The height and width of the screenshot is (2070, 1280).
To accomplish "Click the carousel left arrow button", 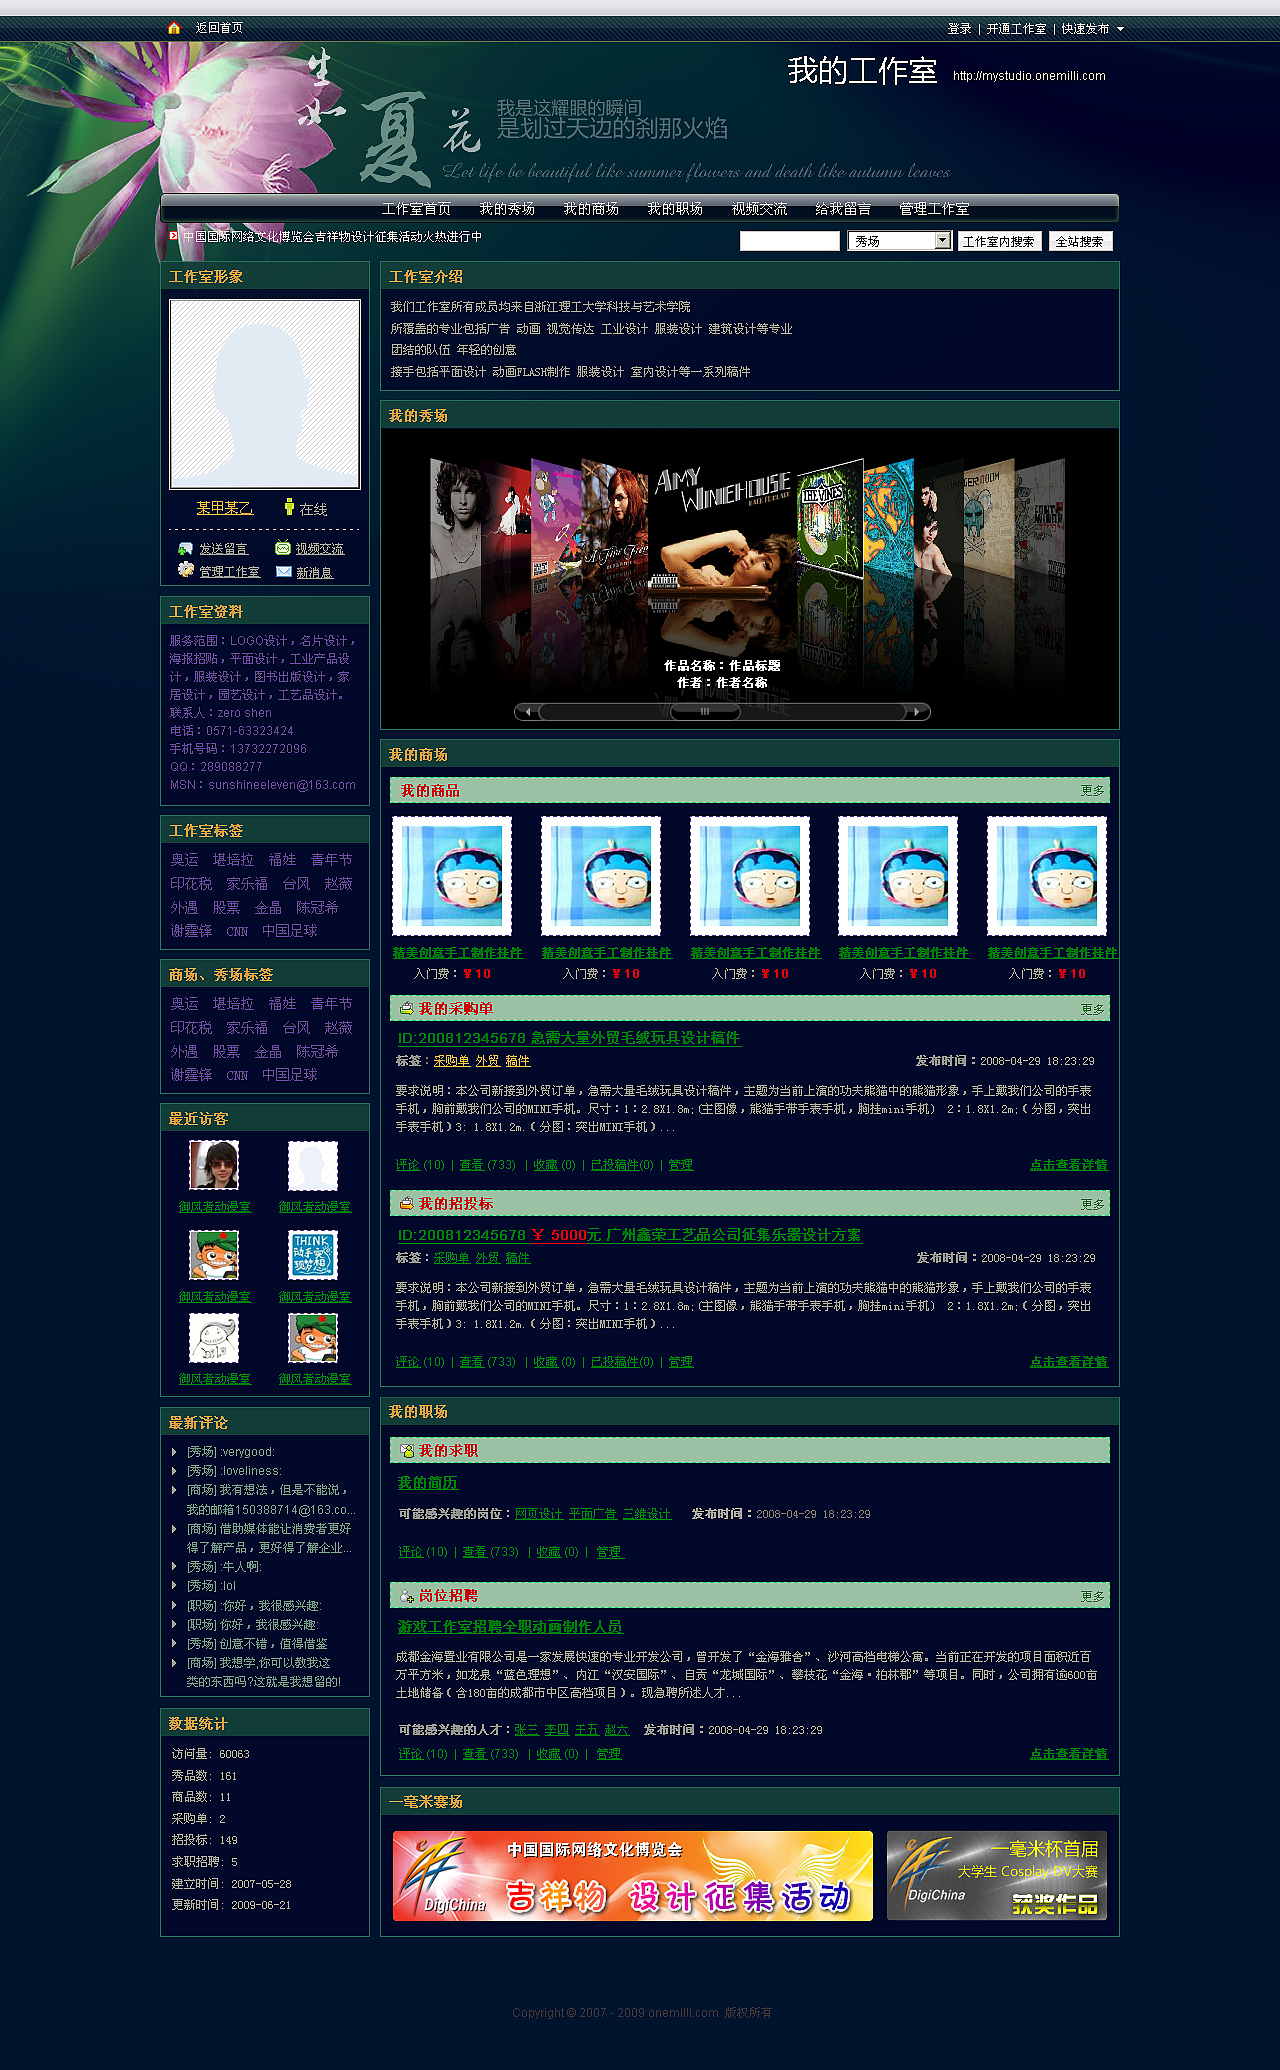I will pos(527,712).
